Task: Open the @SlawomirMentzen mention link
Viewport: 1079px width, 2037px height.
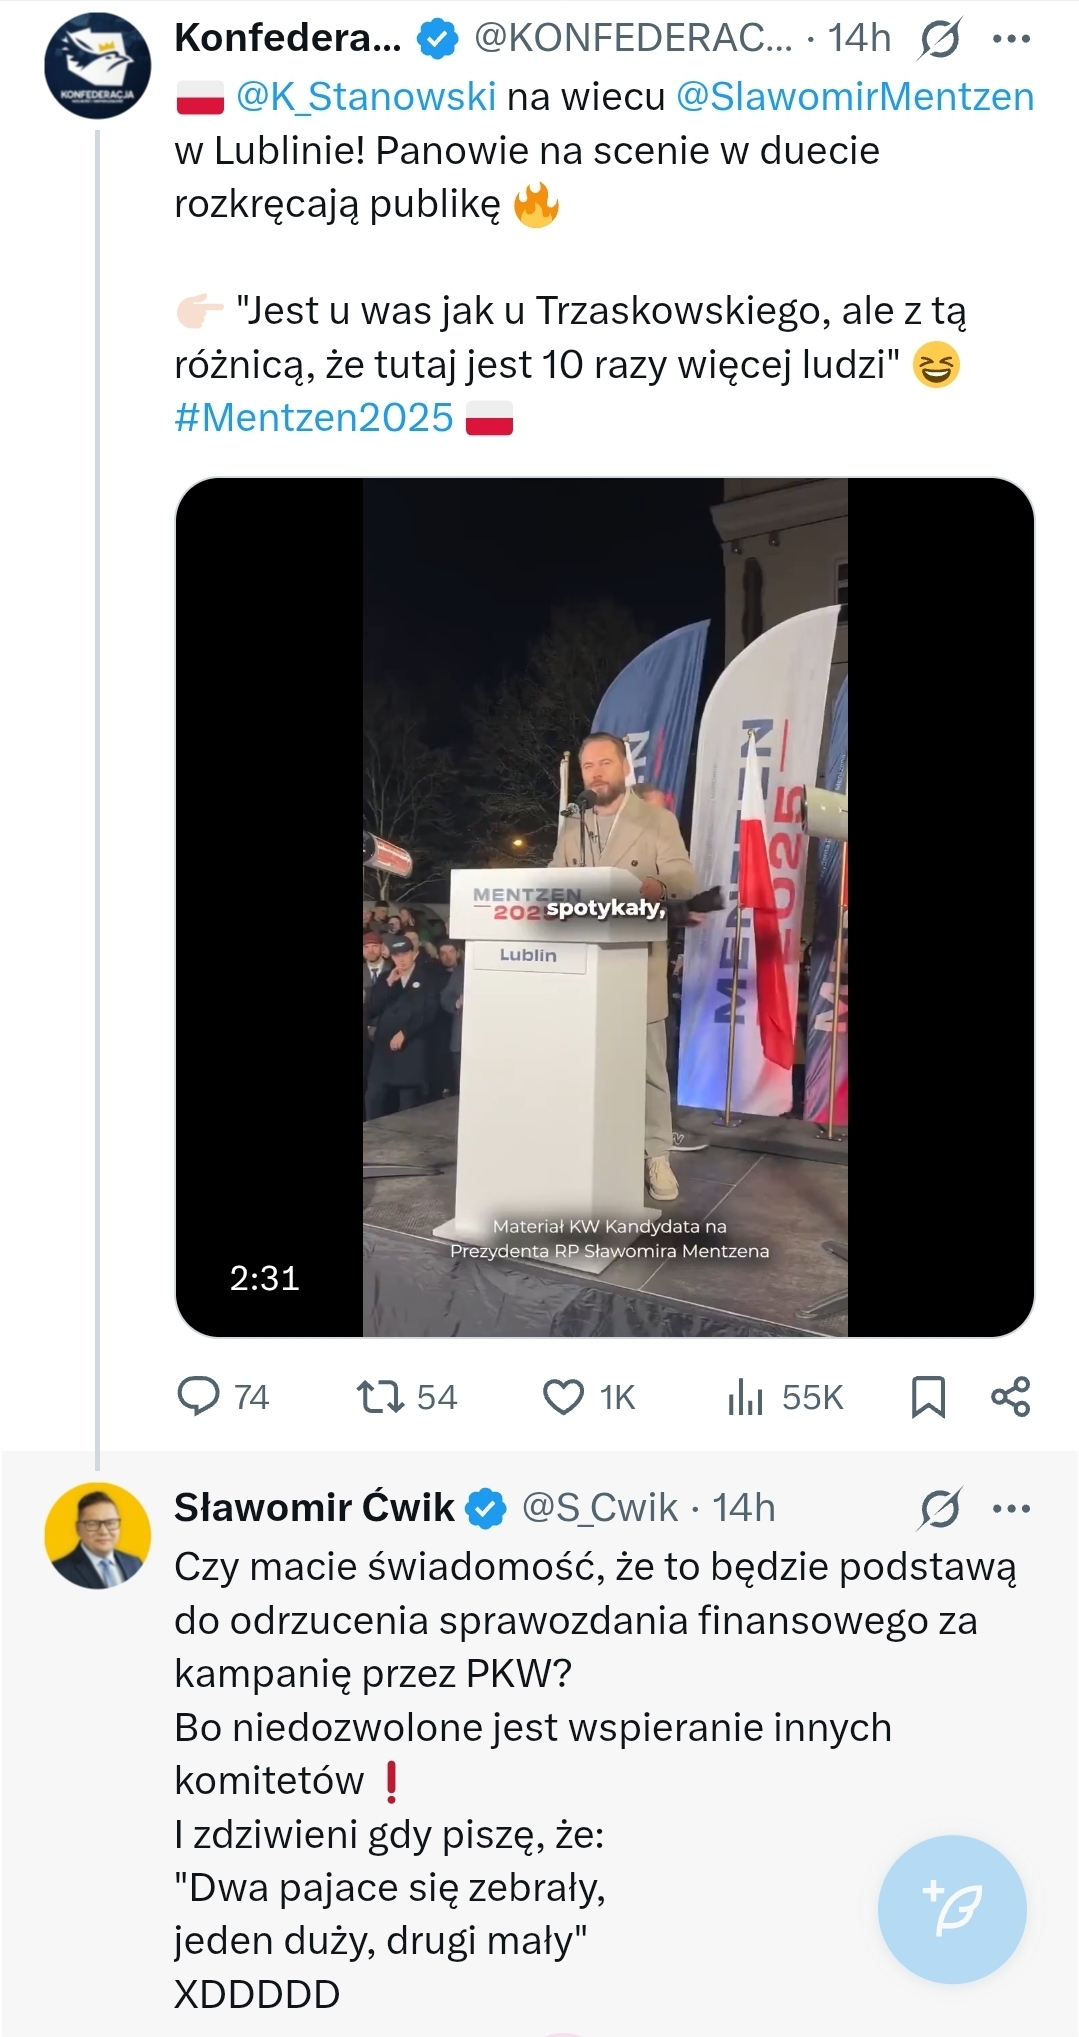Action: [x=855, y=97]
